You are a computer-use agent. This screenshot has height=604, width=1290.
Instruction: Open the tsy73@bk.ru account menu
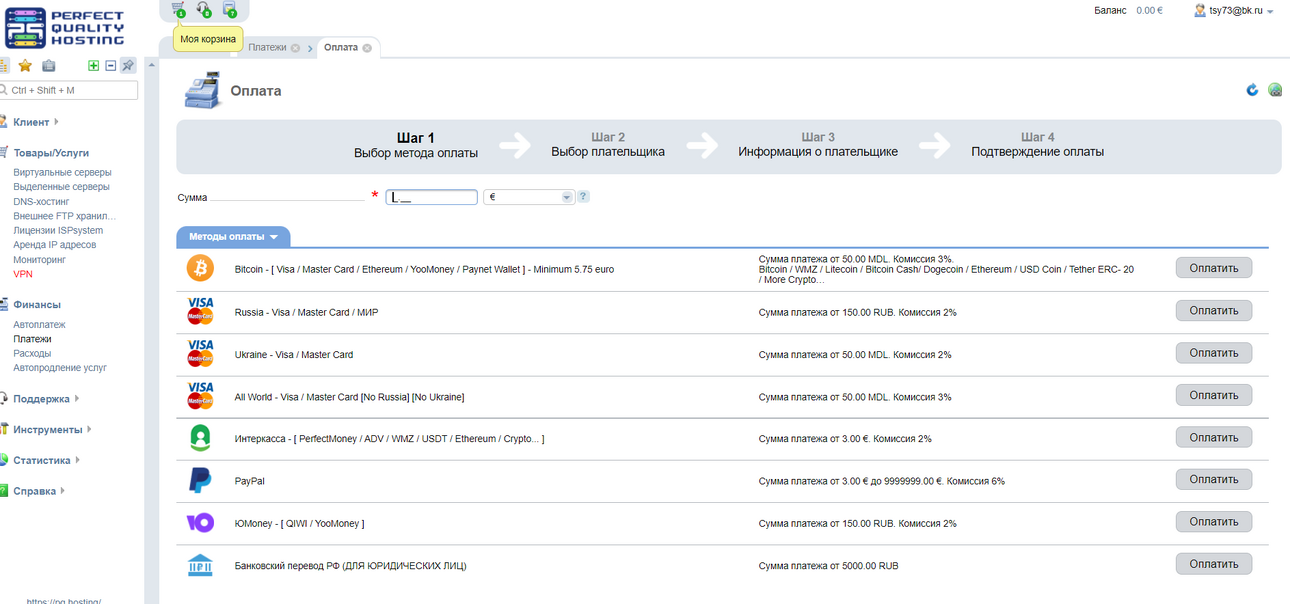click(x=1234, y=10)
